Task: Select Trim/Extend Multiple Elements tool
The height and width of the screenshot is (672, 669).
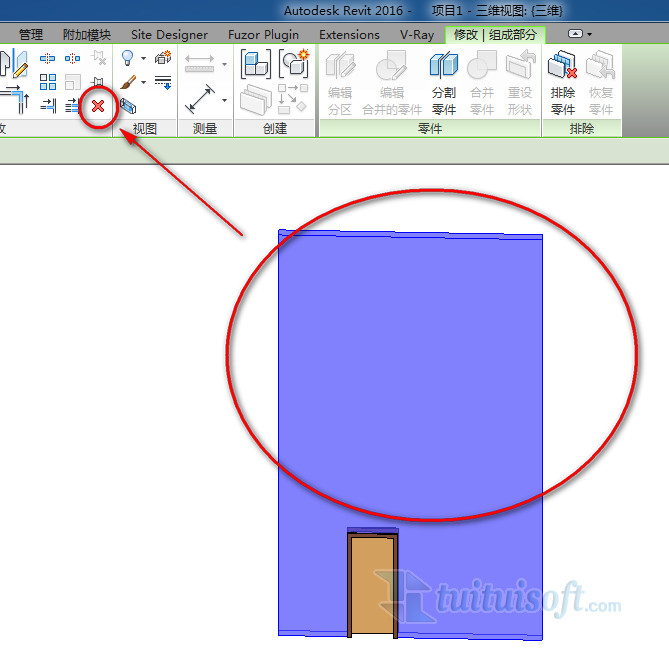Action: pos(72,105)
